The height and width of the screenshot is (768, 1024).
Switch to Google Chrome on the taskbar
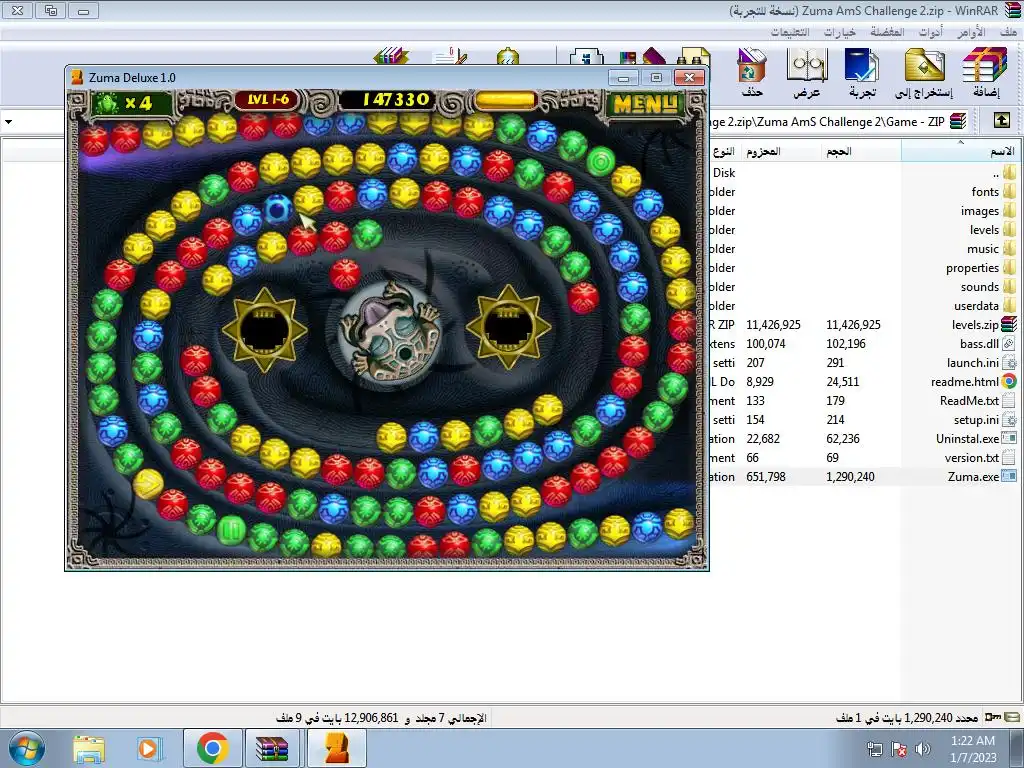(x=212, y=748)
